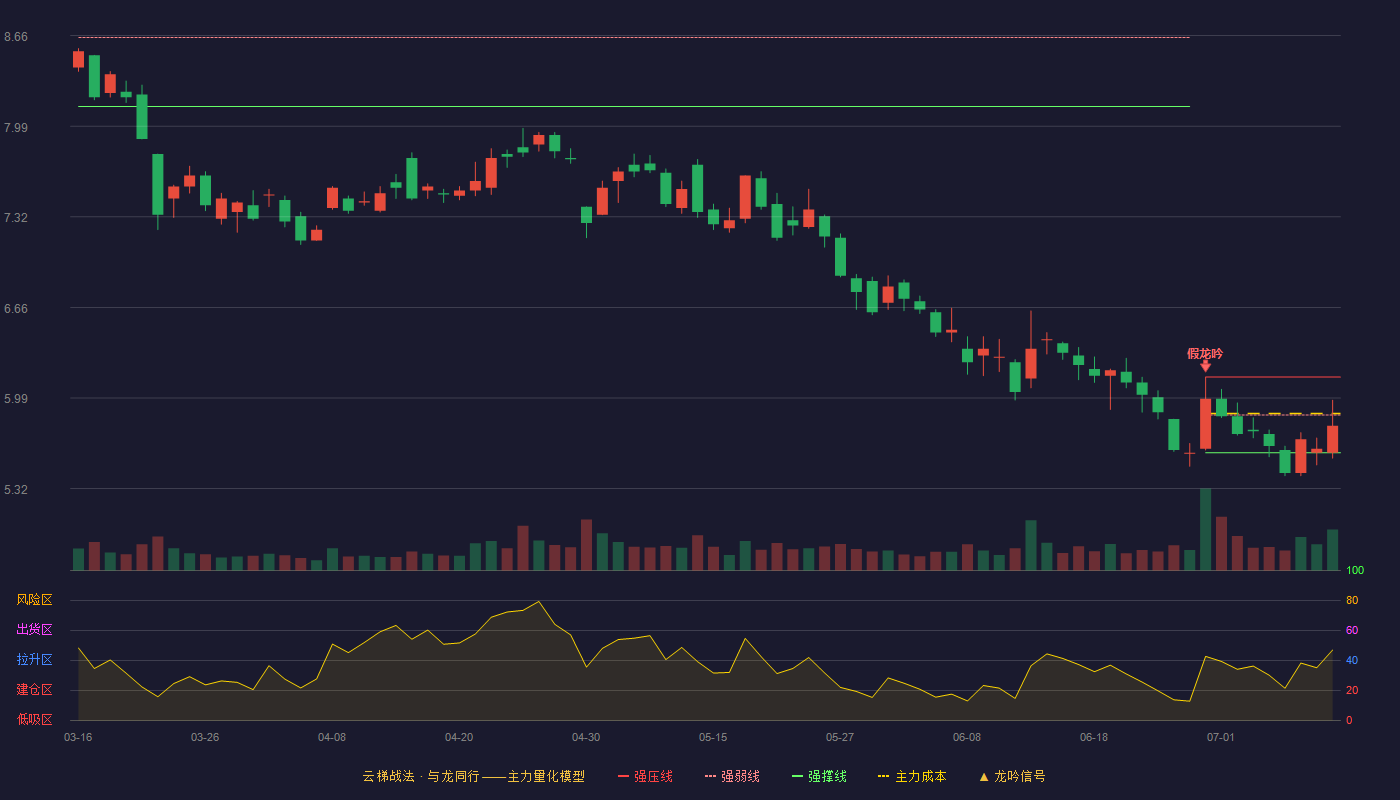Image resolution: width=1400 pixels, height=800 pixels.
Task: Click the 建仓区 zone label
Action: [35, 690]
